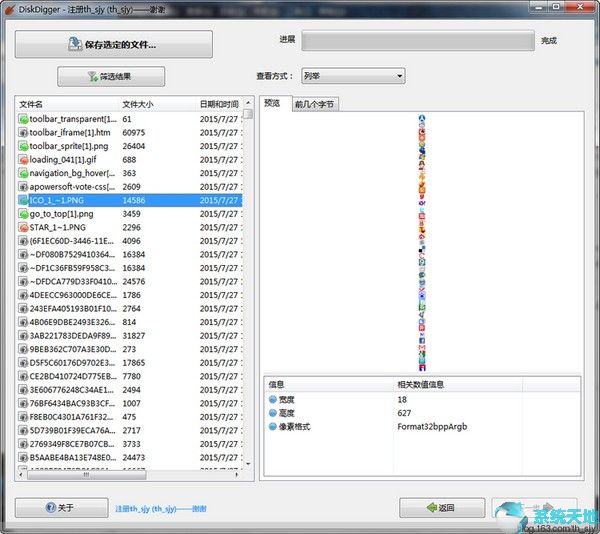Click the loading_041[1].gif file icon
Screen dimensions: 600x534
23,160
